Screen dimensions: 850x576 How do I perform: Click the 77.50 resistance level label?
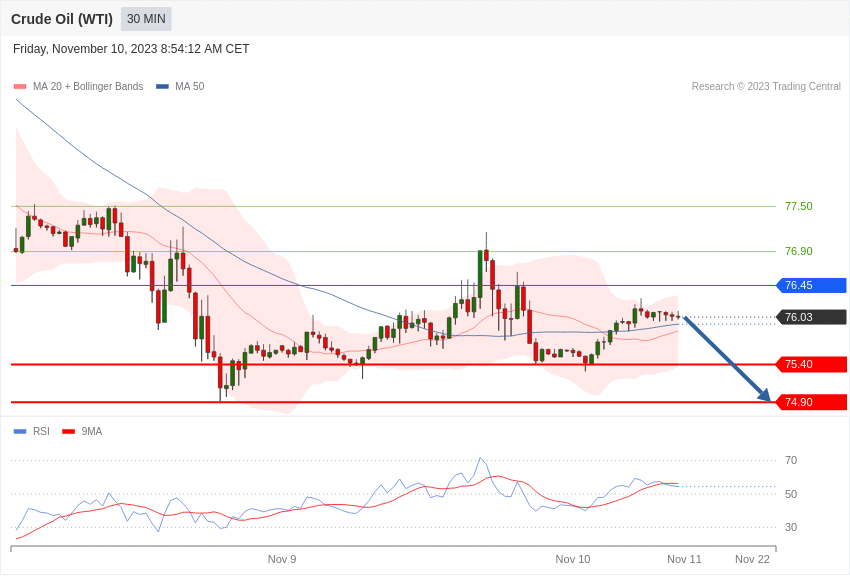pos(799,206)
